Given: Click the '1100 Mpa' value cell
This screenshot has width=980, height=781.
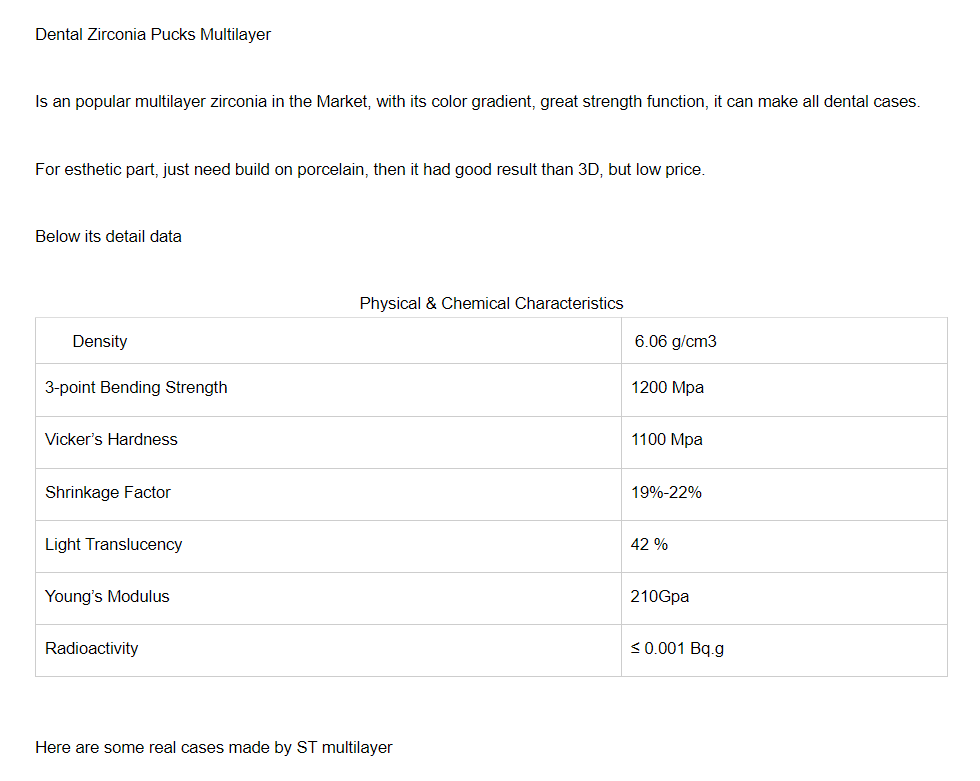Looking at the screenshot, I should (667, 439).
